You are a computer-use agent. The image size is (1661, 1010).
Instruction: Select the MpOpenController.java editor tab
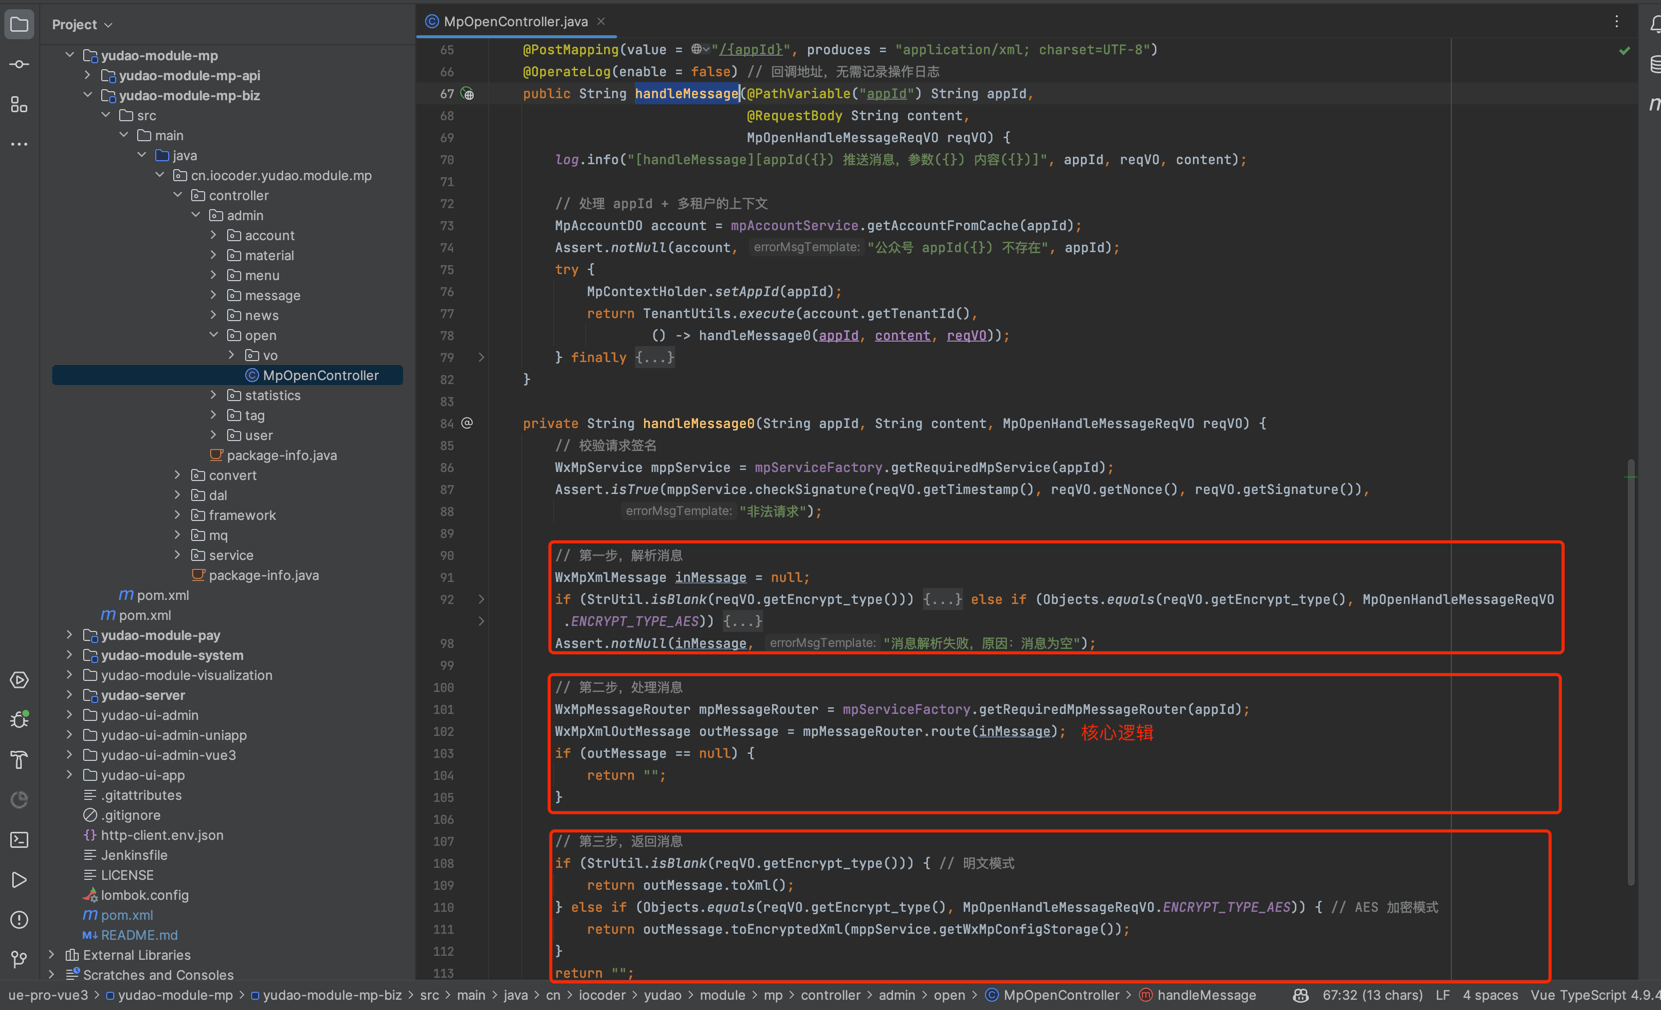coord(514,21)
